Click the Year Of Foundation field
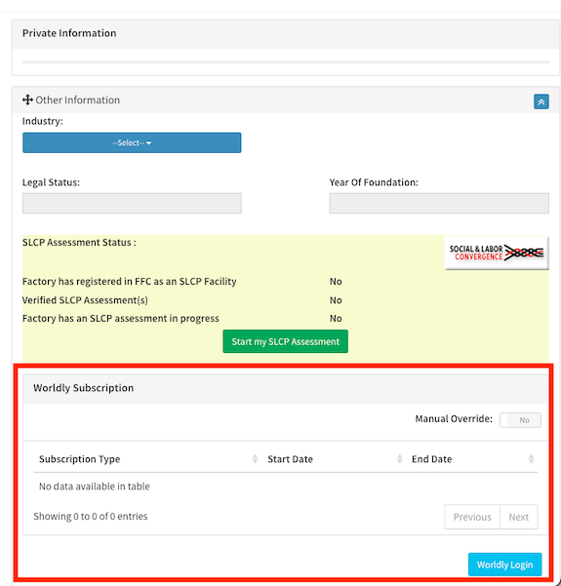This screenshot has width=561, height=586. (x=439, y=203)
